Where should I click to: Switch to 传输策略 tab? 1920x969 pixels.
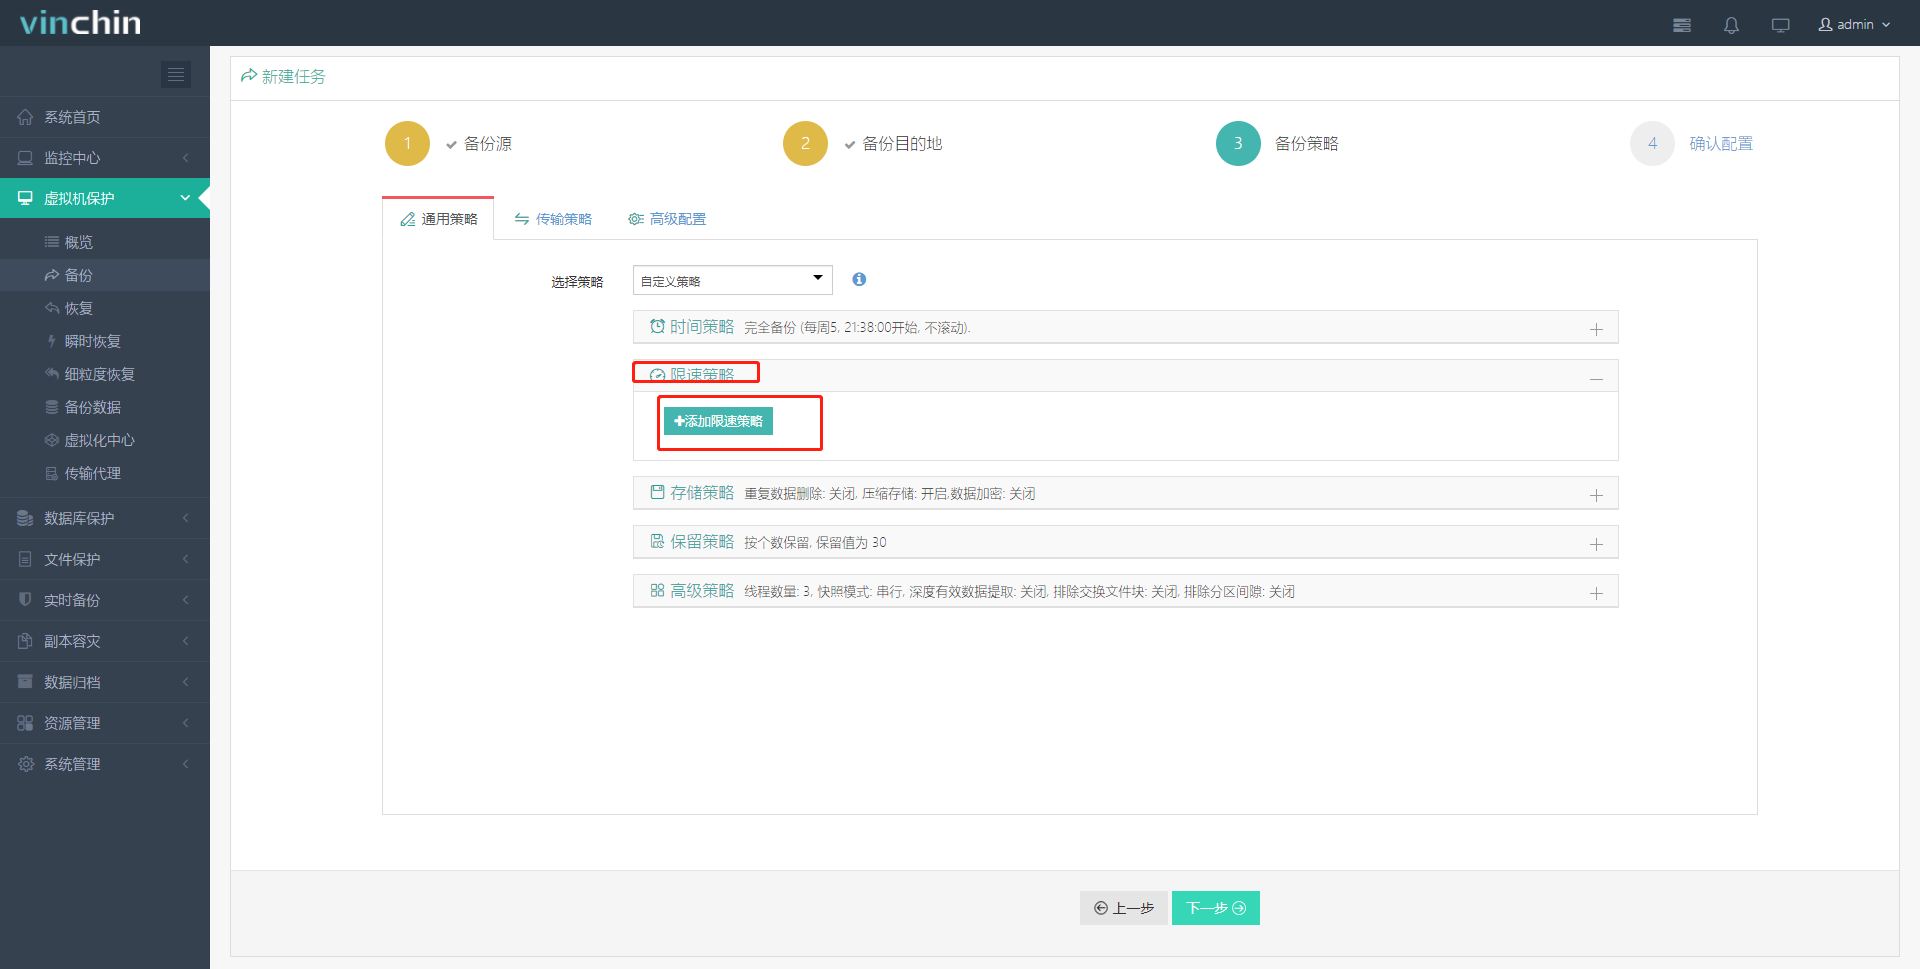tap(553, 219)
